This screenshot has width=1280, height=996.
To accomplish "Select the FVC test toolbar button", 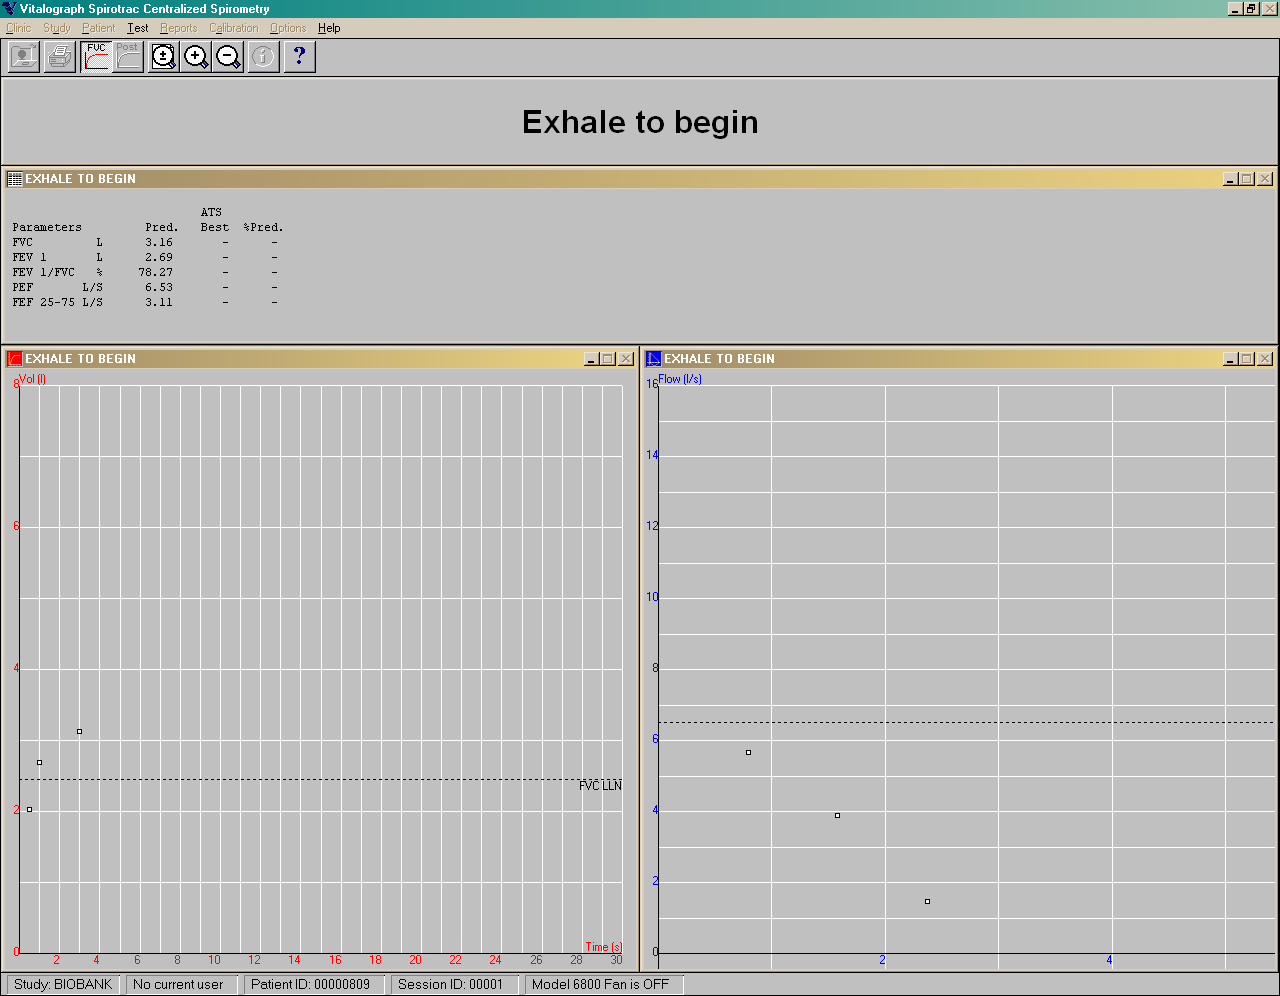I will 97,57.
